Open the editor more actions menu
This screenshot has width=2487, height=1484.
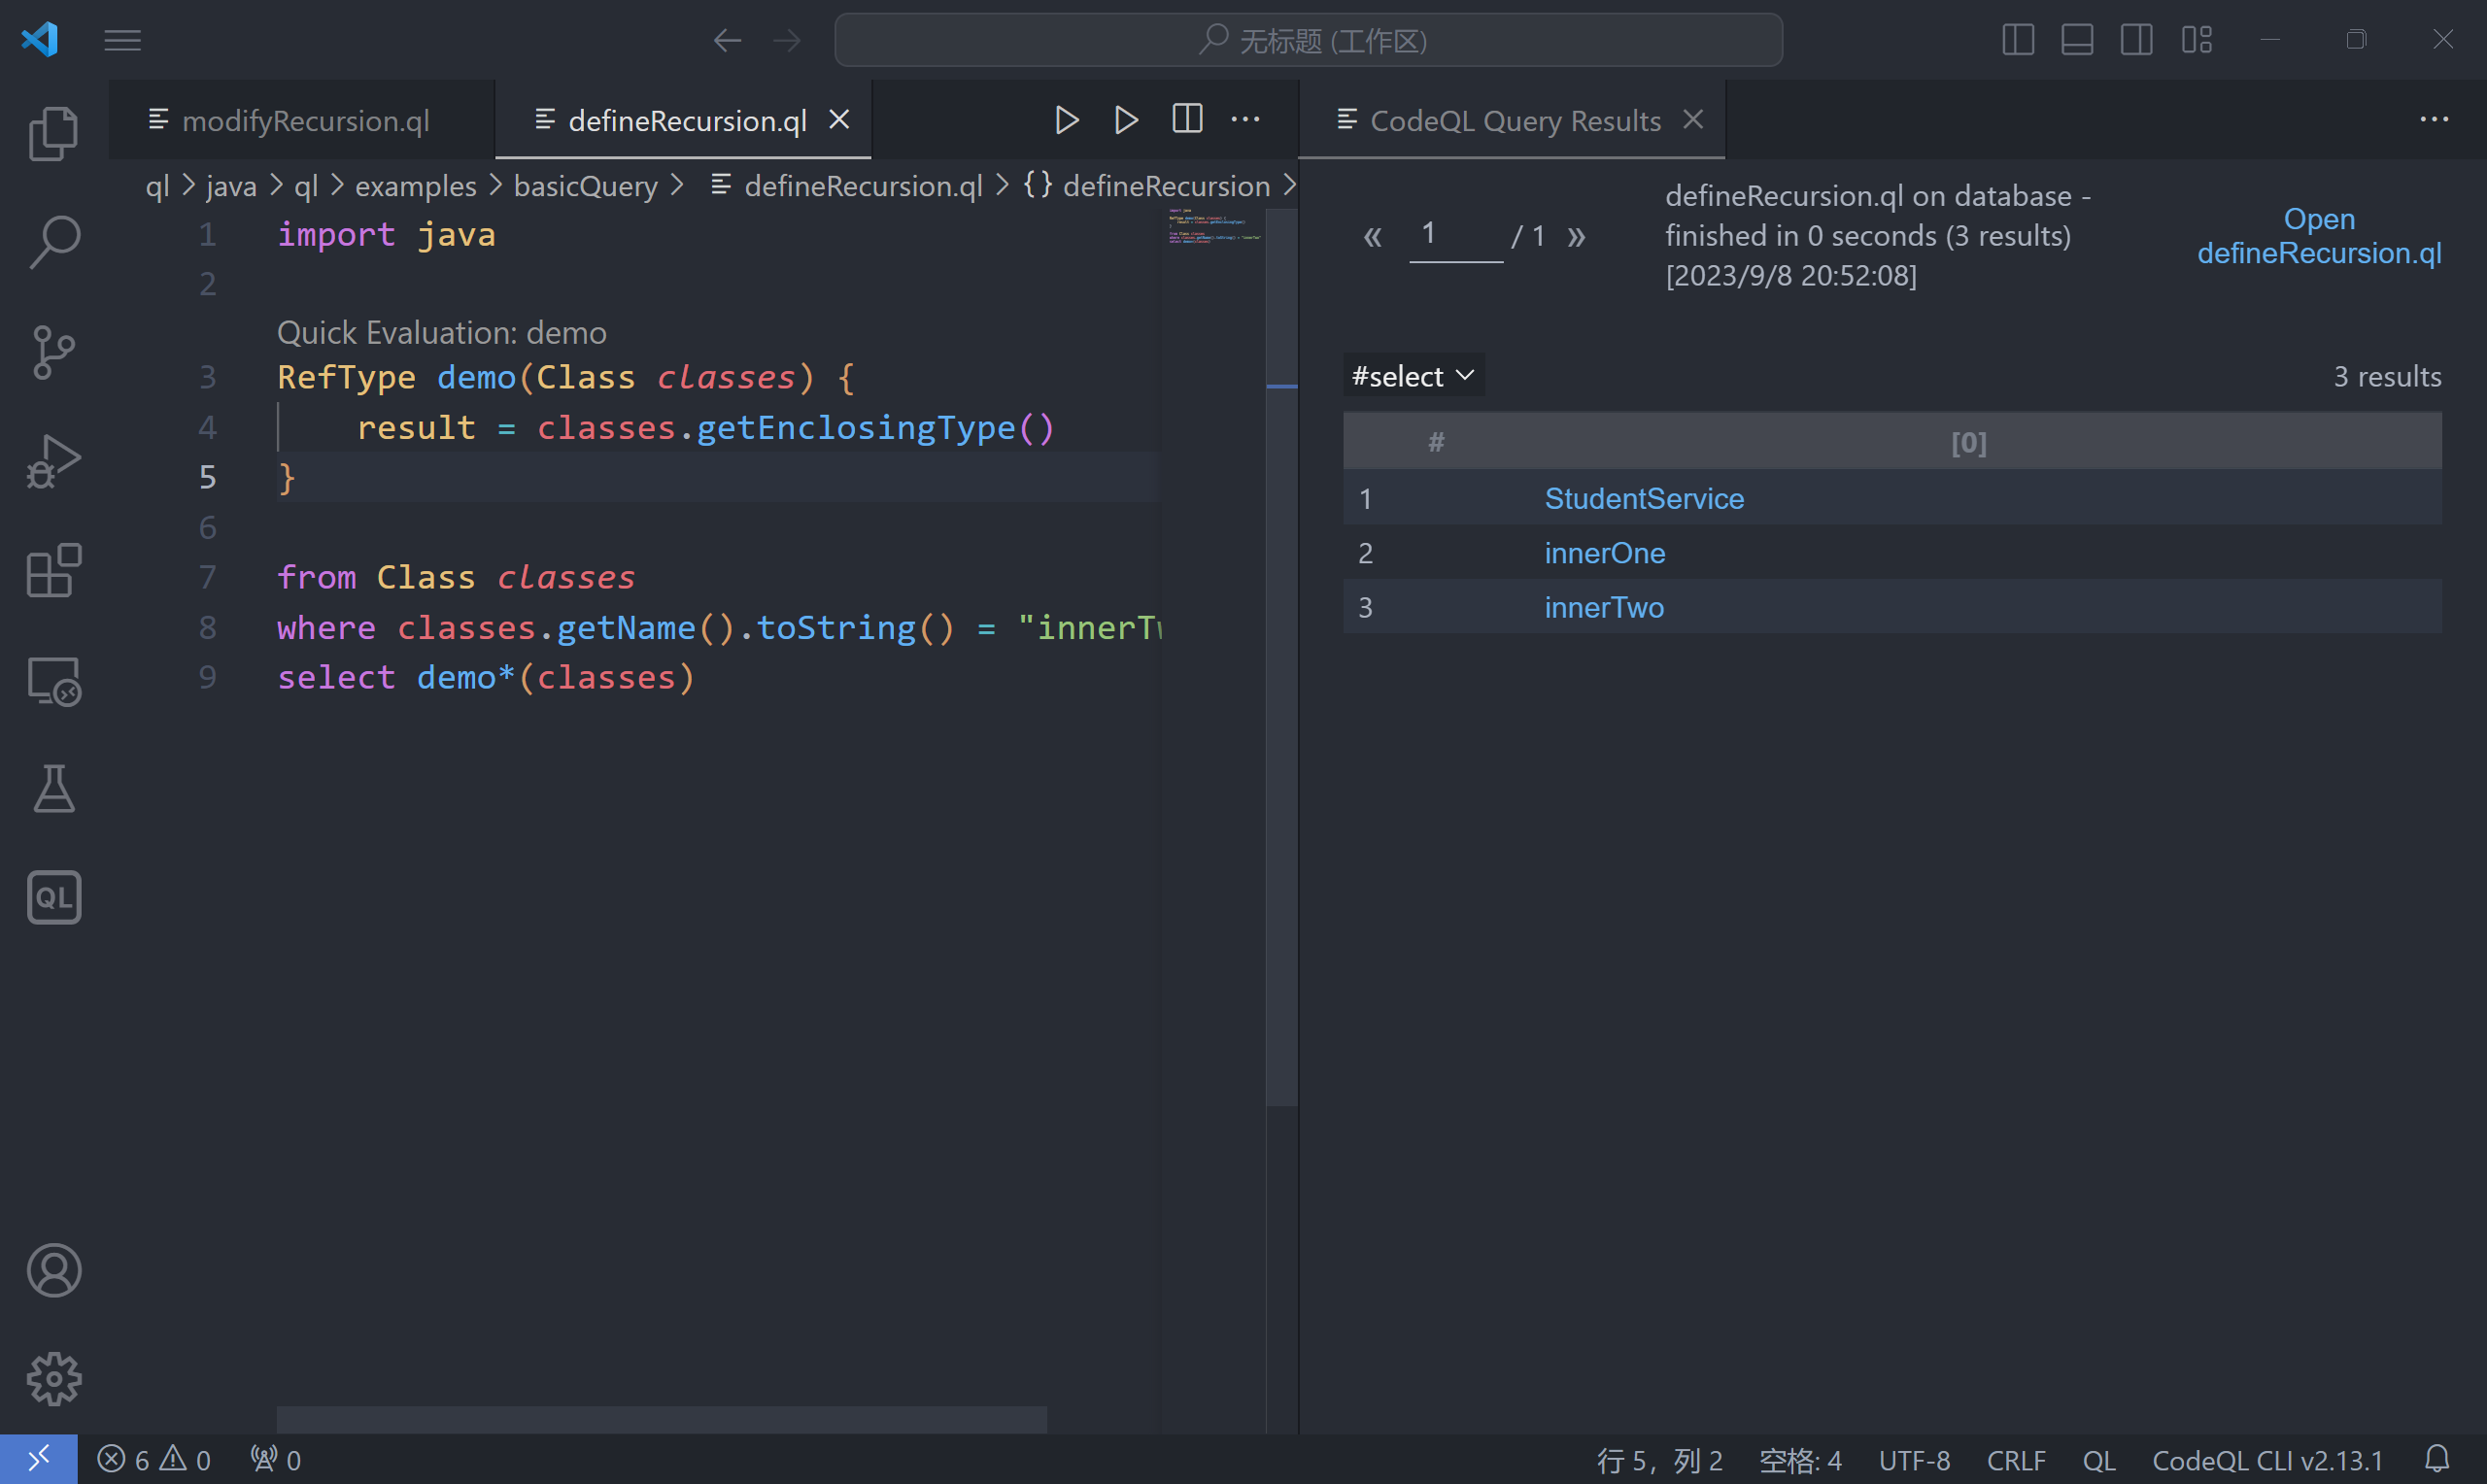pos(1245,119)
